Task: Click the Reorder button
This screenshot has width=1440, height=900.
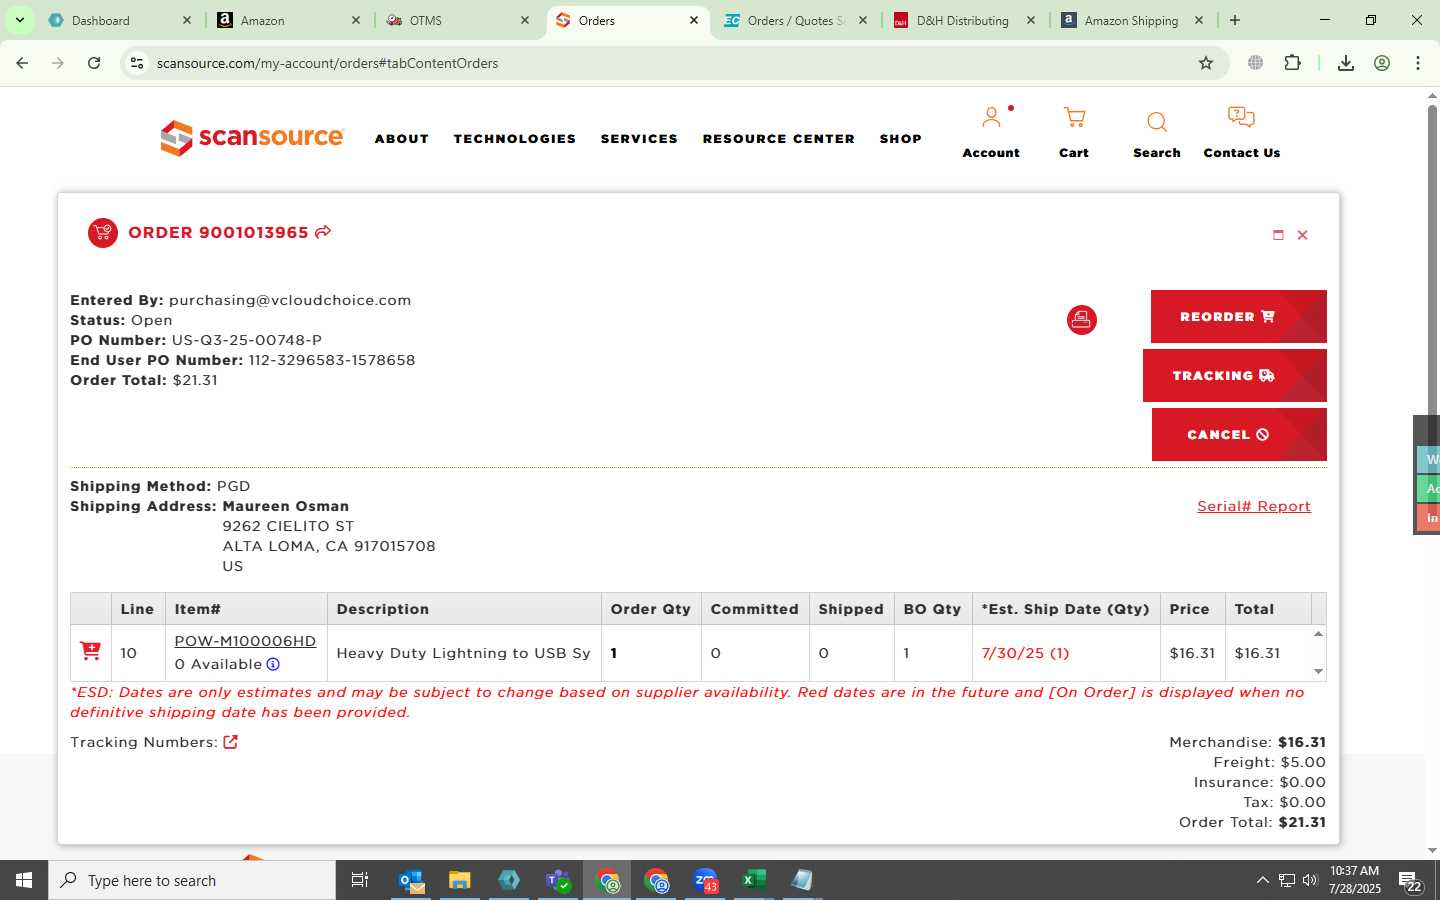Action: (x=1238, y=316)
